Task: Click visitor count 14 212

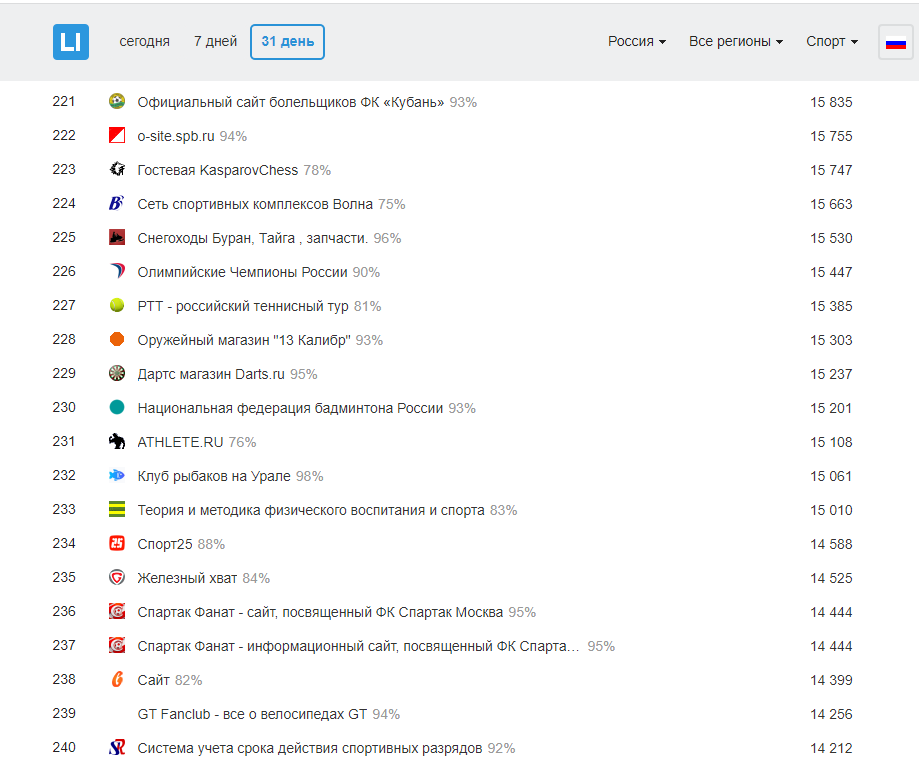Action: point(831,748)
